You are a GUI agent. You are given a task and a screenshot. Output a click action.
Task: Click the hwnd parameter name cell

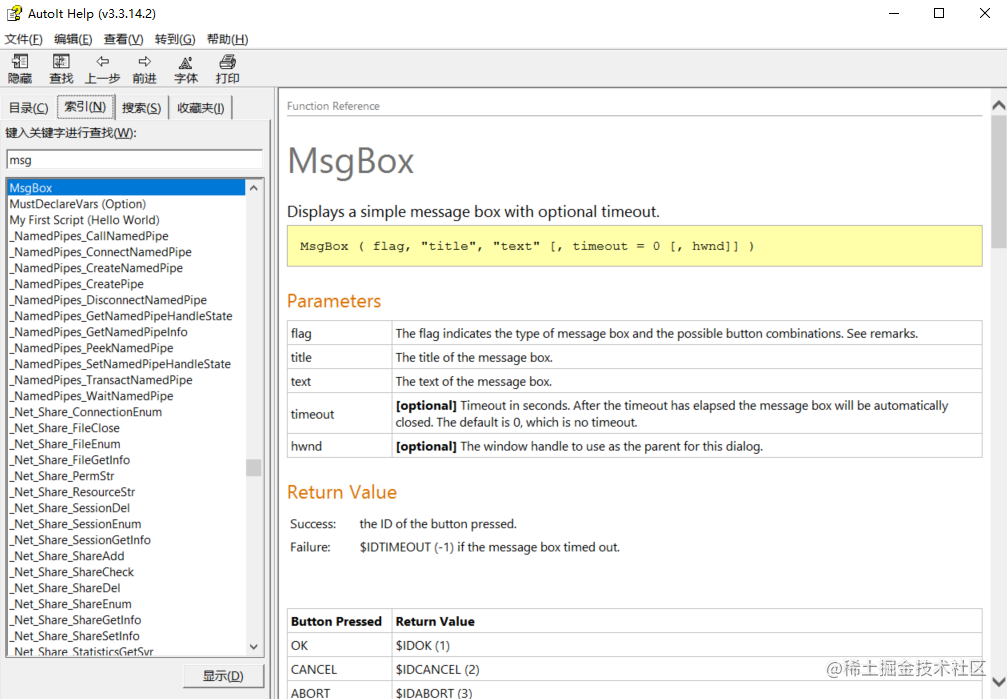click(x=339, y=446)
